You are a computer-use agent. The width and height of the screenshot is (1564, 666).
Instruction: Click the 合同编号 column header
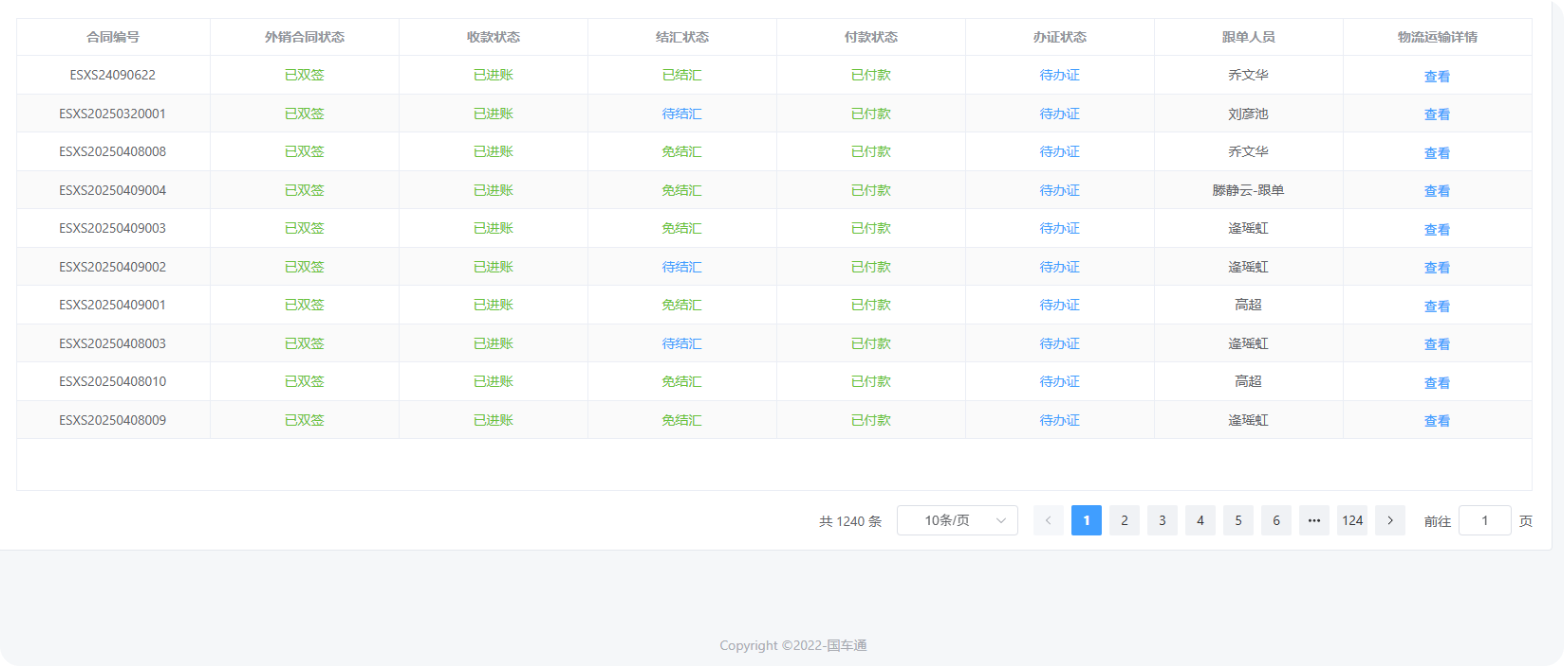tap(113, 37)
